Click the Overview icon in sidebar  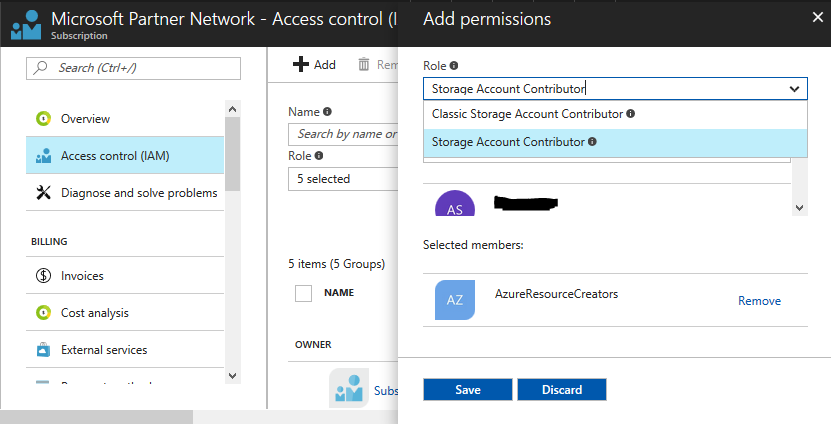(43, 119)
